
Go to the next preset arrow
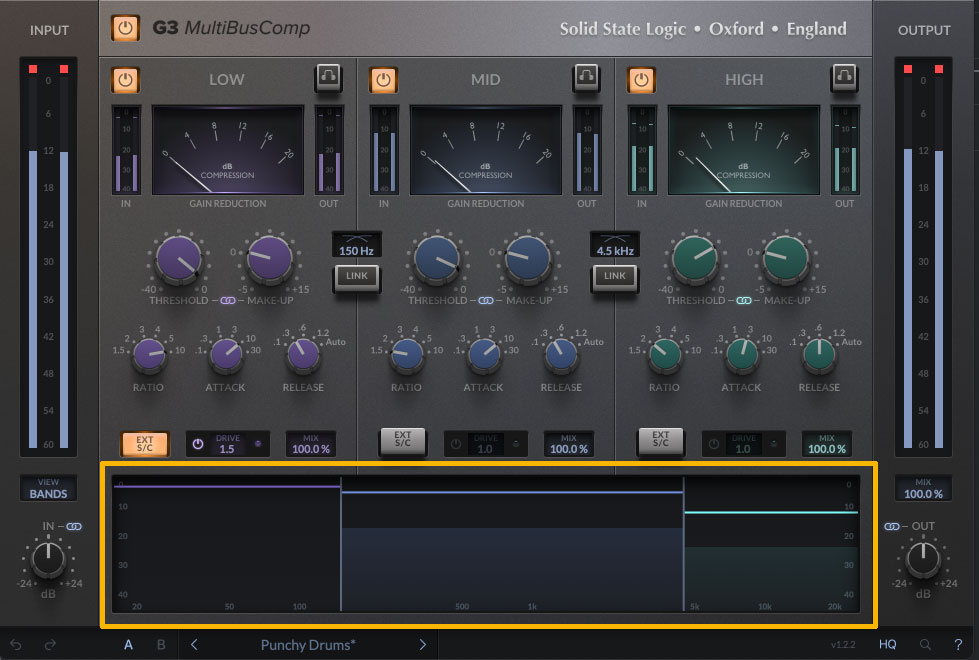pos(423,645)
